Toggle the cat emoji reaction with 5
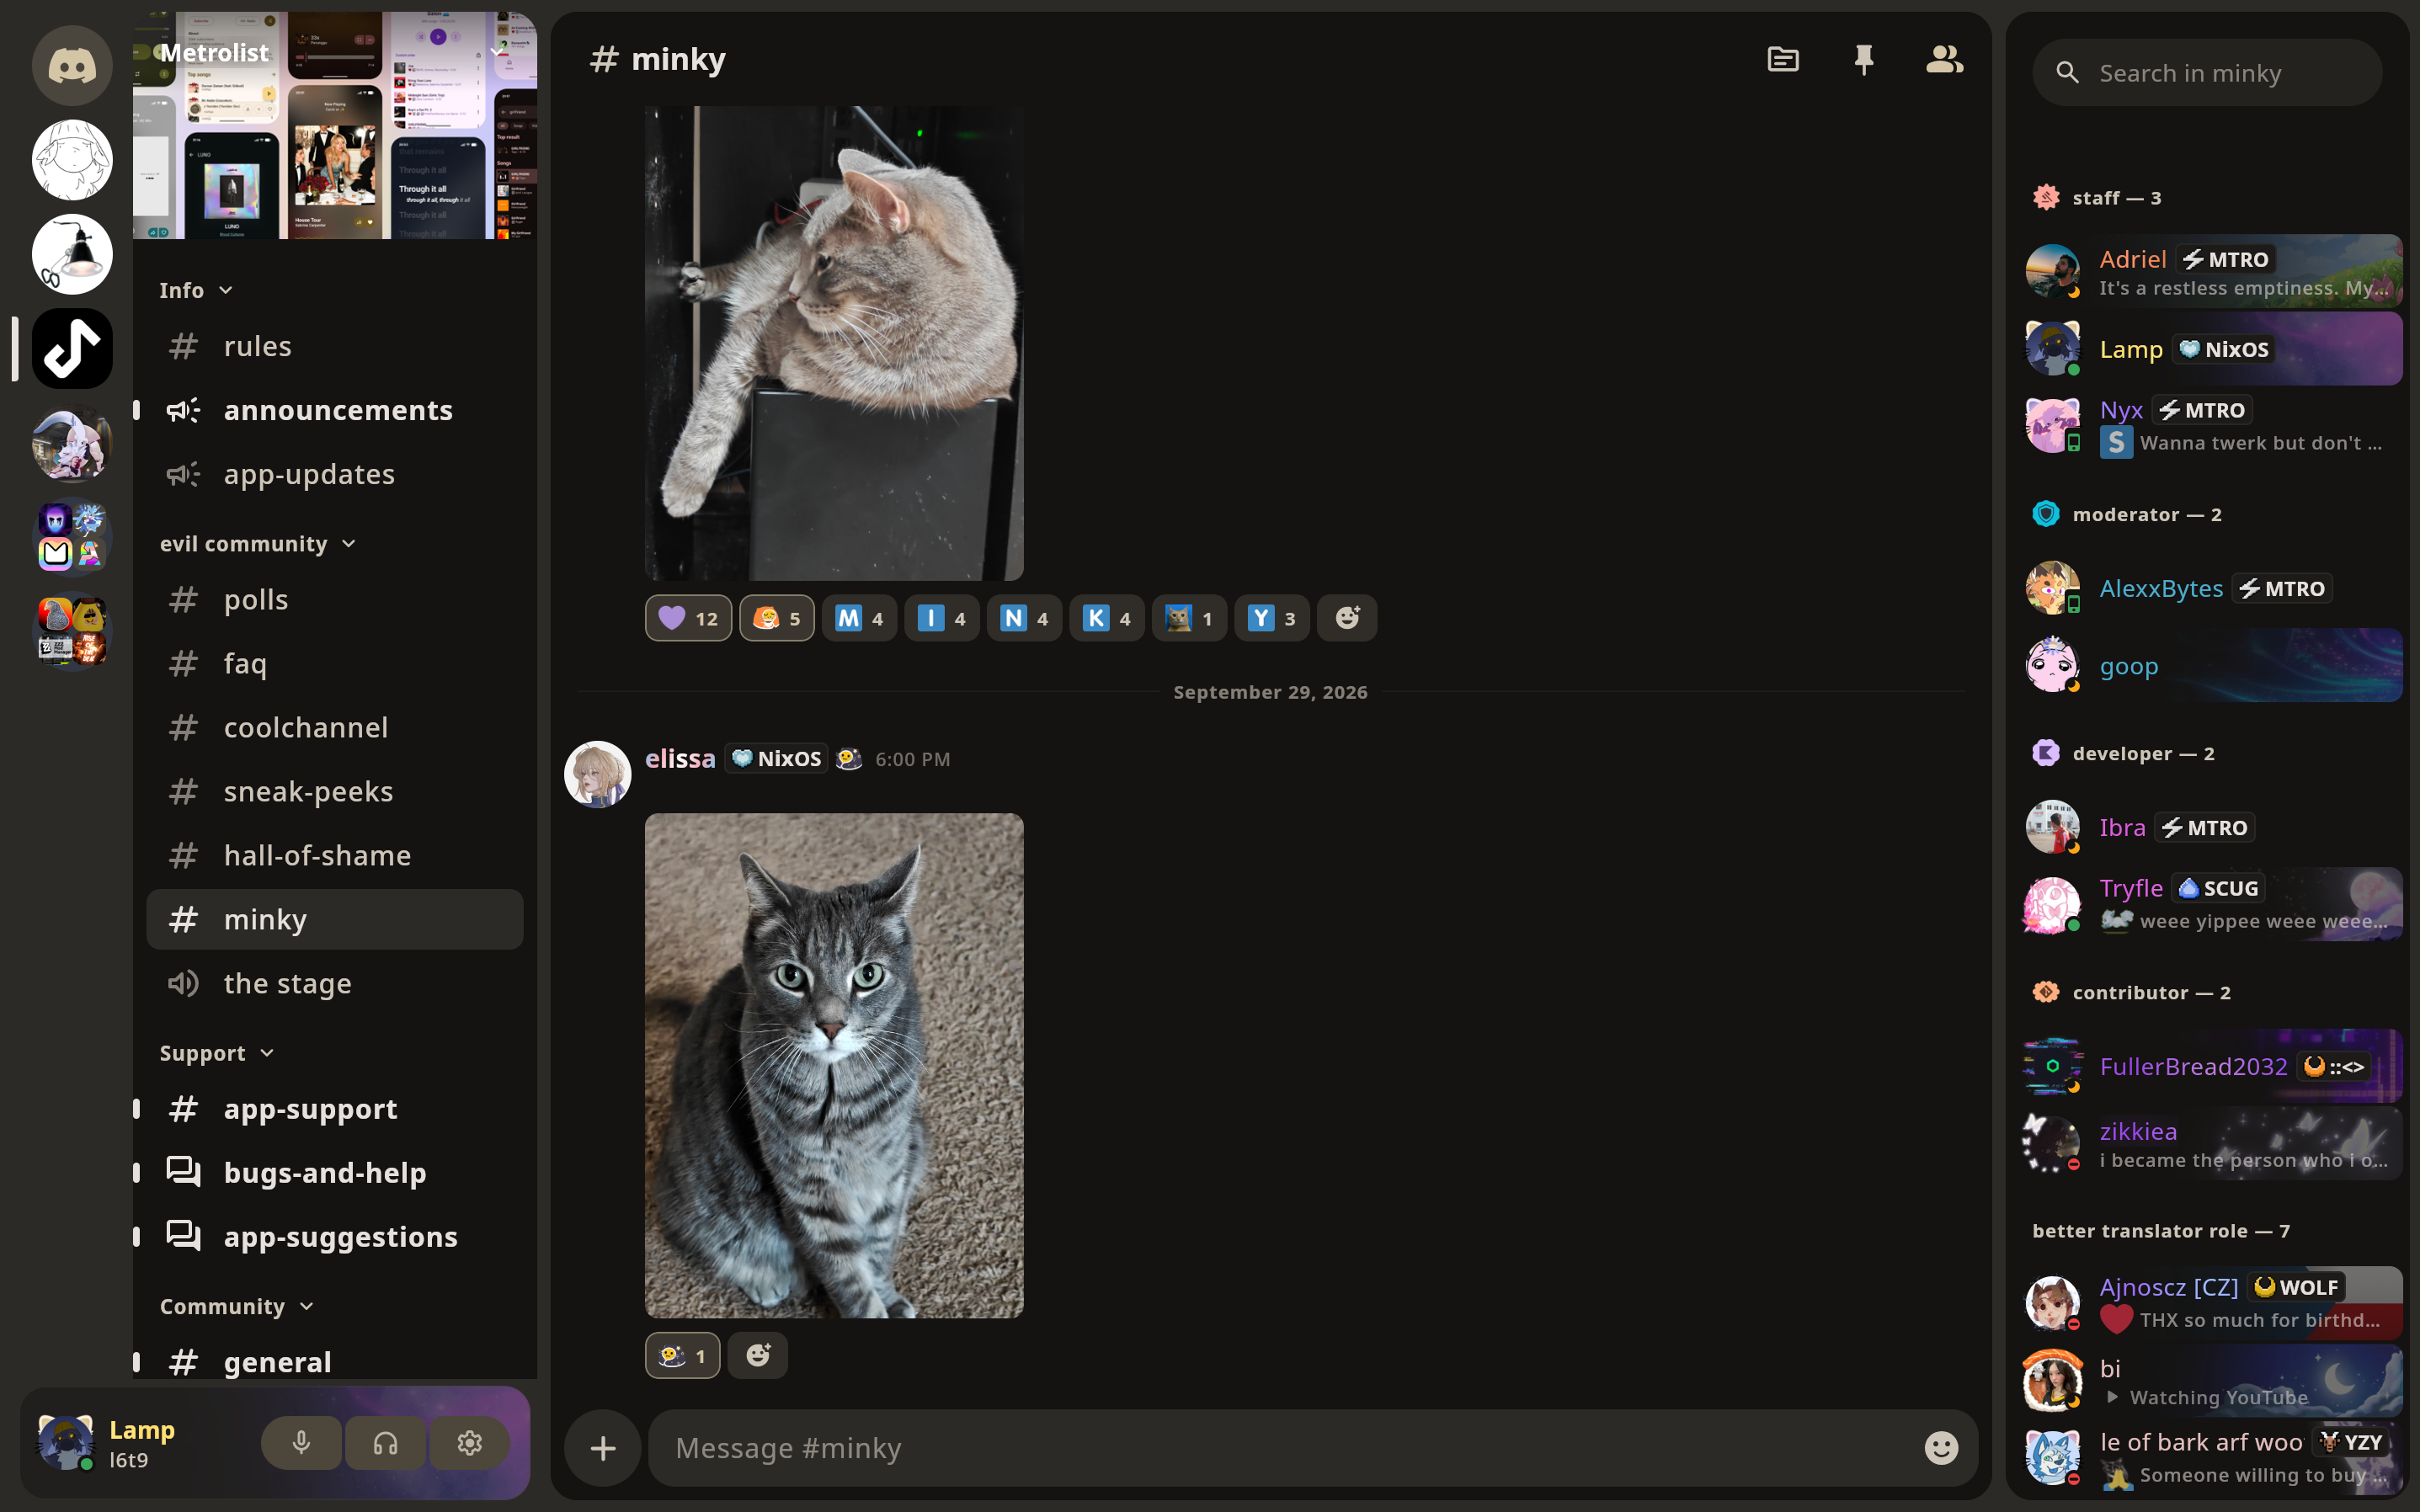This screenshot has width=2420, height=1512. click(777, 618)
